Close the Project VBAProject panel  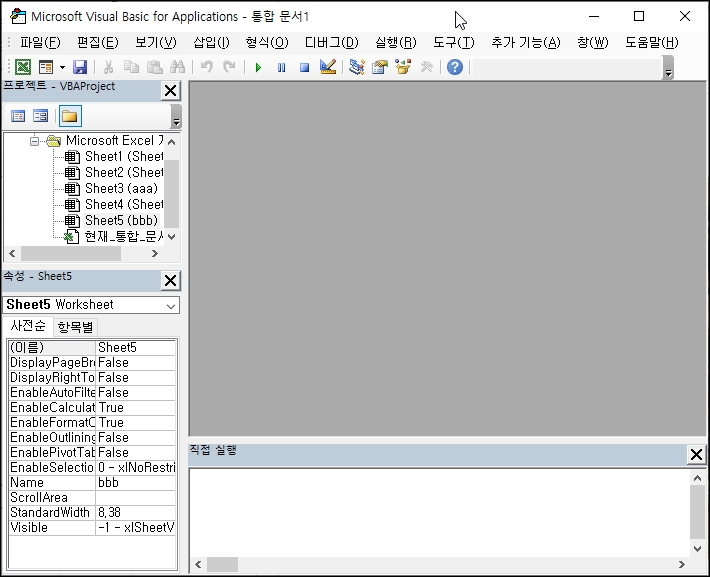point(171,91)
